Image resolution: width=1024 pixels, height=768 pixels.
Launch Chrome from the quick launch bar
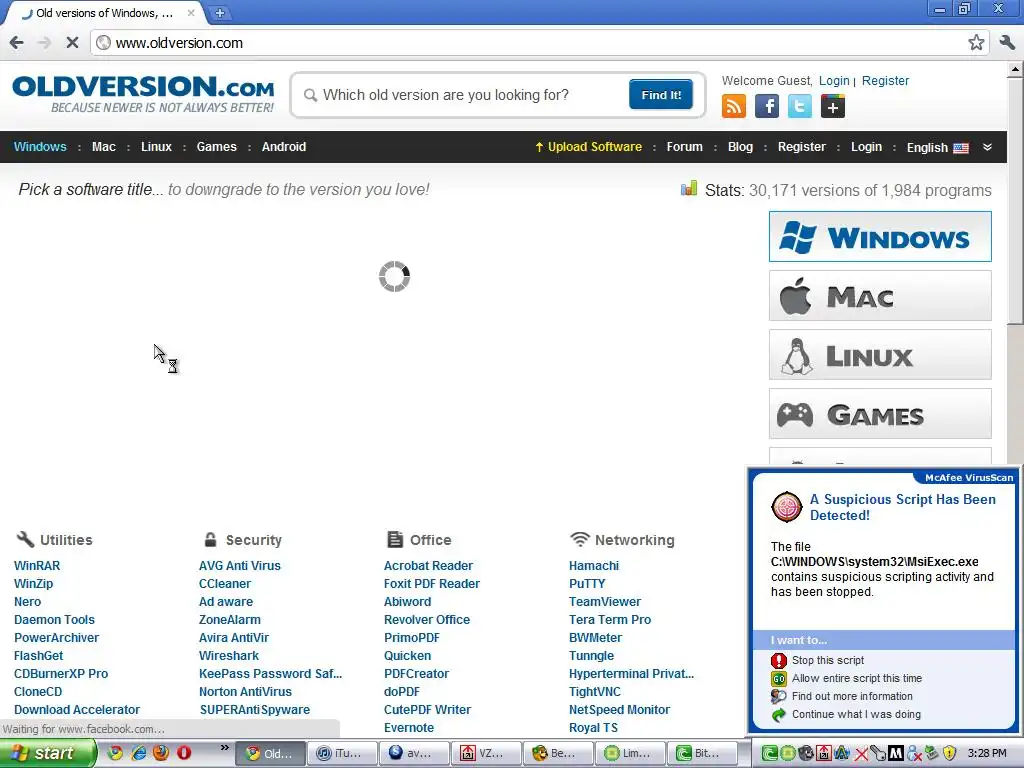pos(115,753)
